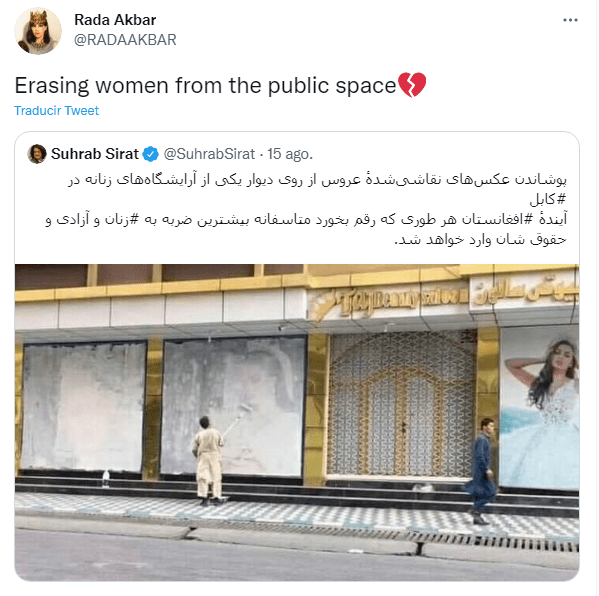Image resolution: width=599 pixels, height=596 pixels.
Task: Open the @SuhrabSirat handle
Action: 209,154
